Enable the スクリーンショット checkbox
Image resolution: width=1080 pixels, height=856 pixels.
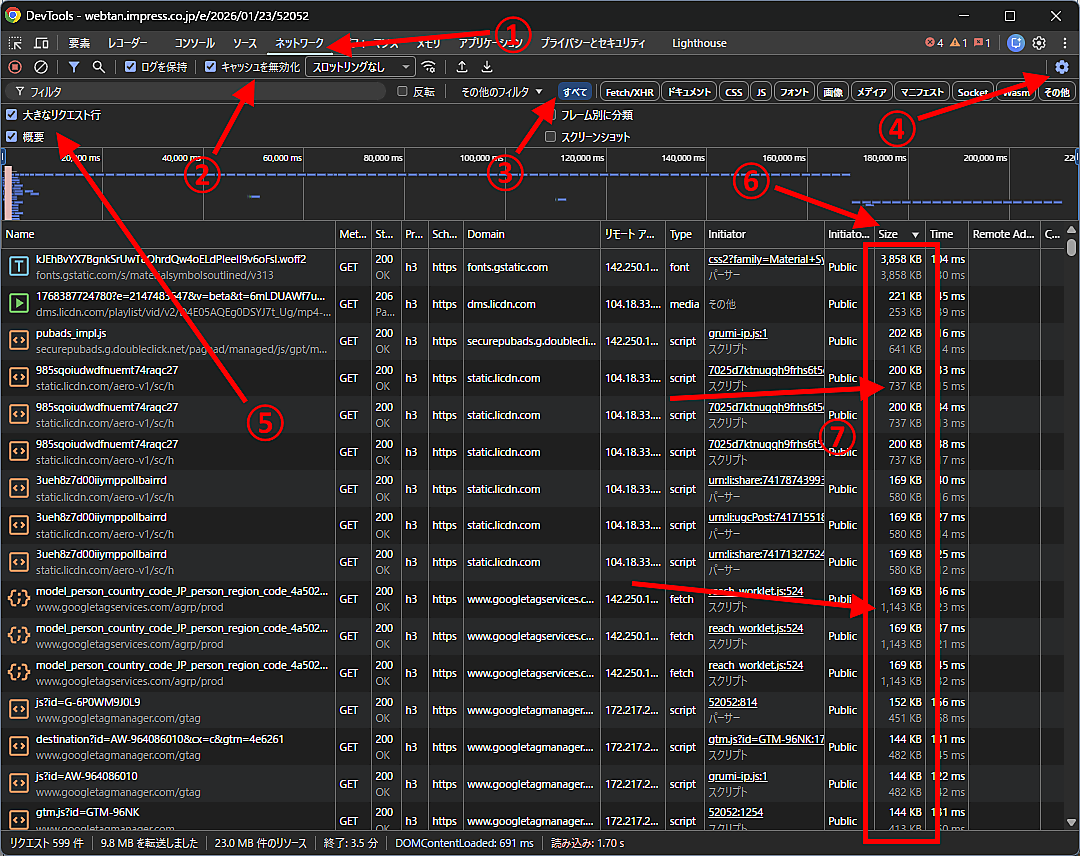click(x=551, y=137)
